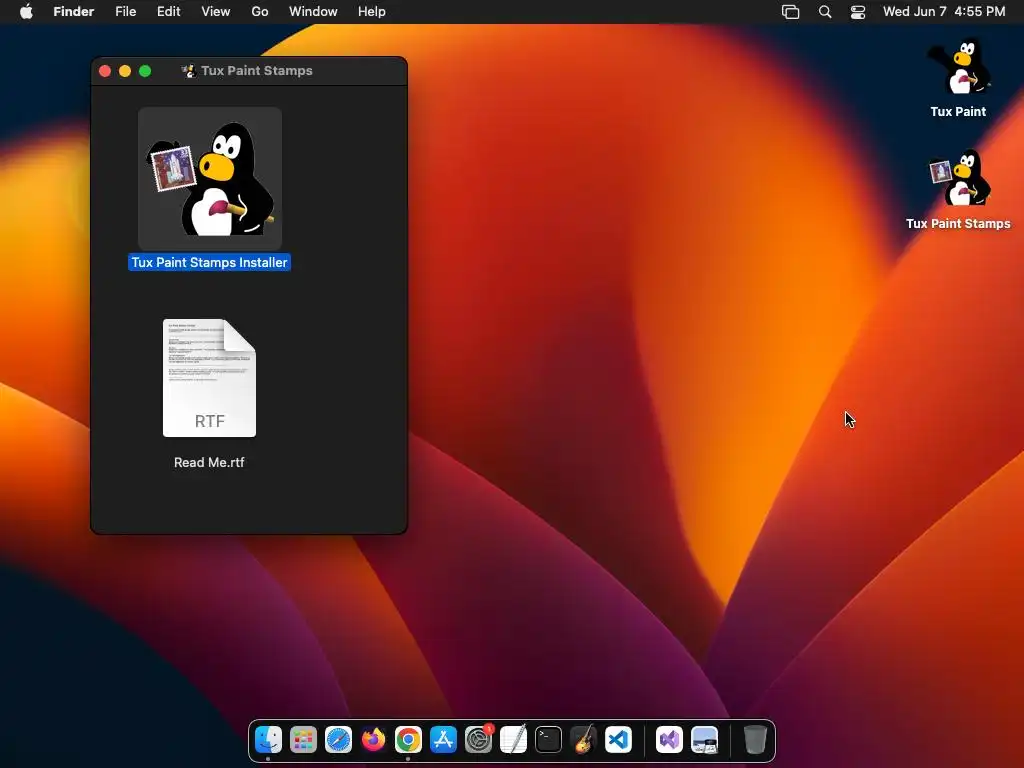Image resolution: width=1024 pixels, height=768 pixels.
Task: Open the Trash in the Dock
Action: (755, 740)
